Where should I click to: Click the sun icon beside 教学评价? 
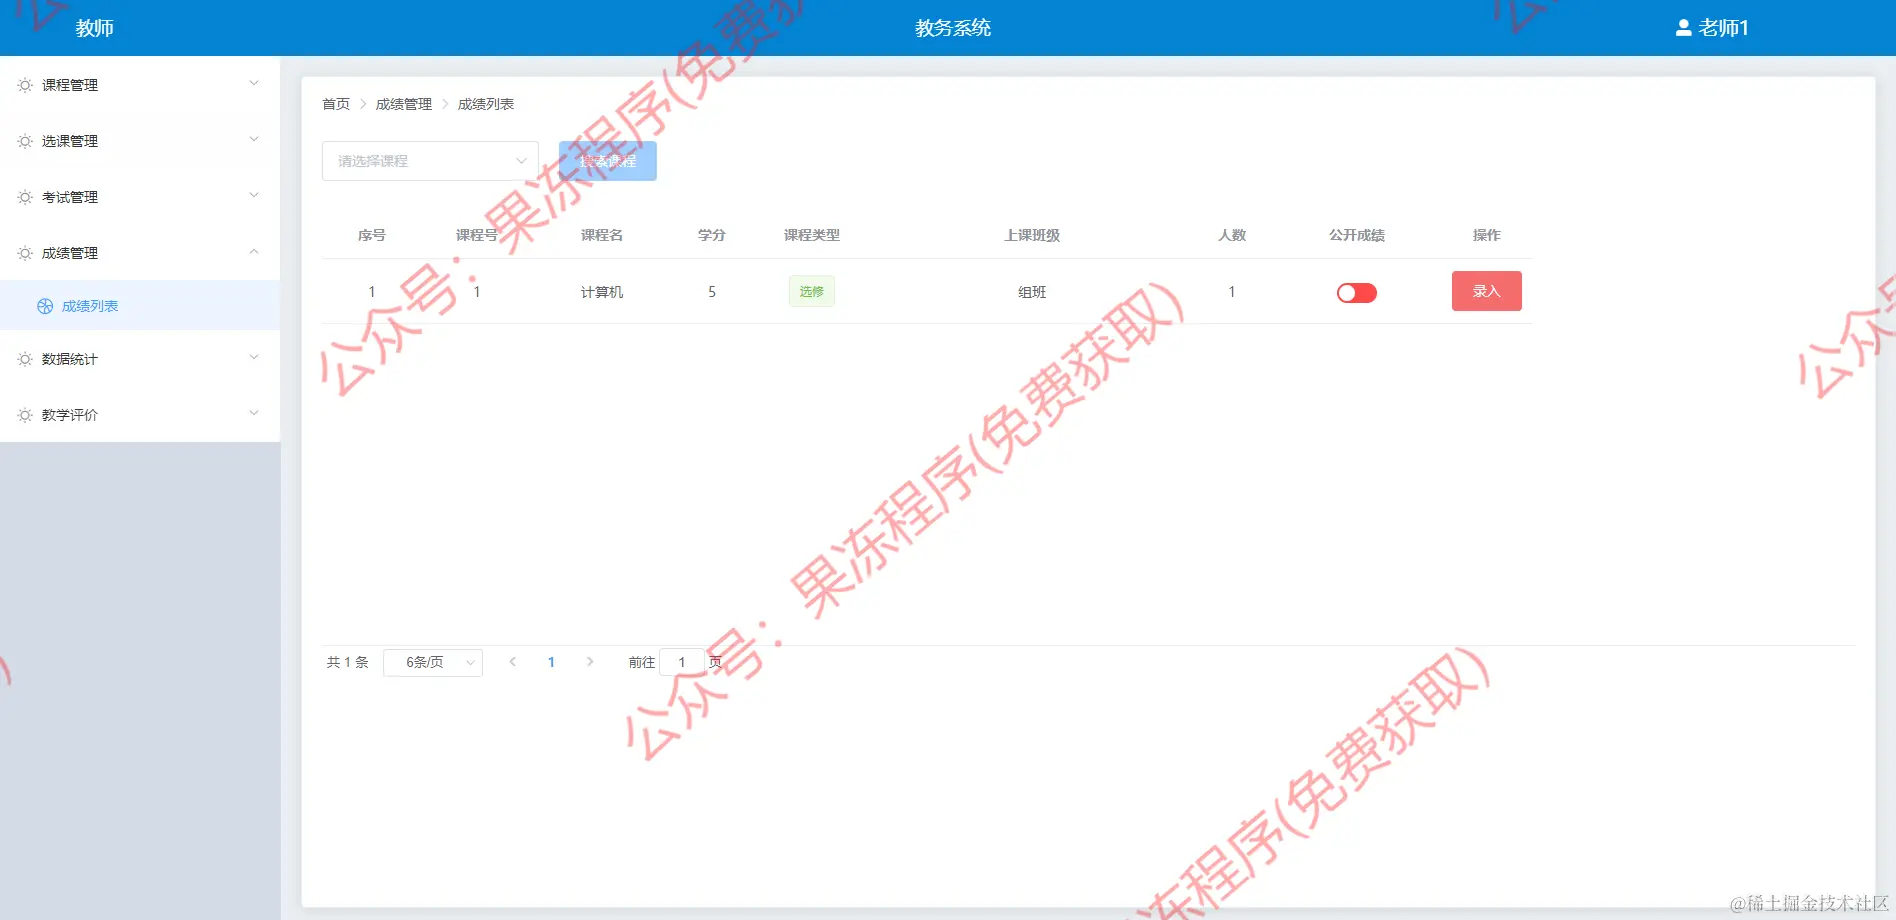pyautogui.click(x=25, y=415)
